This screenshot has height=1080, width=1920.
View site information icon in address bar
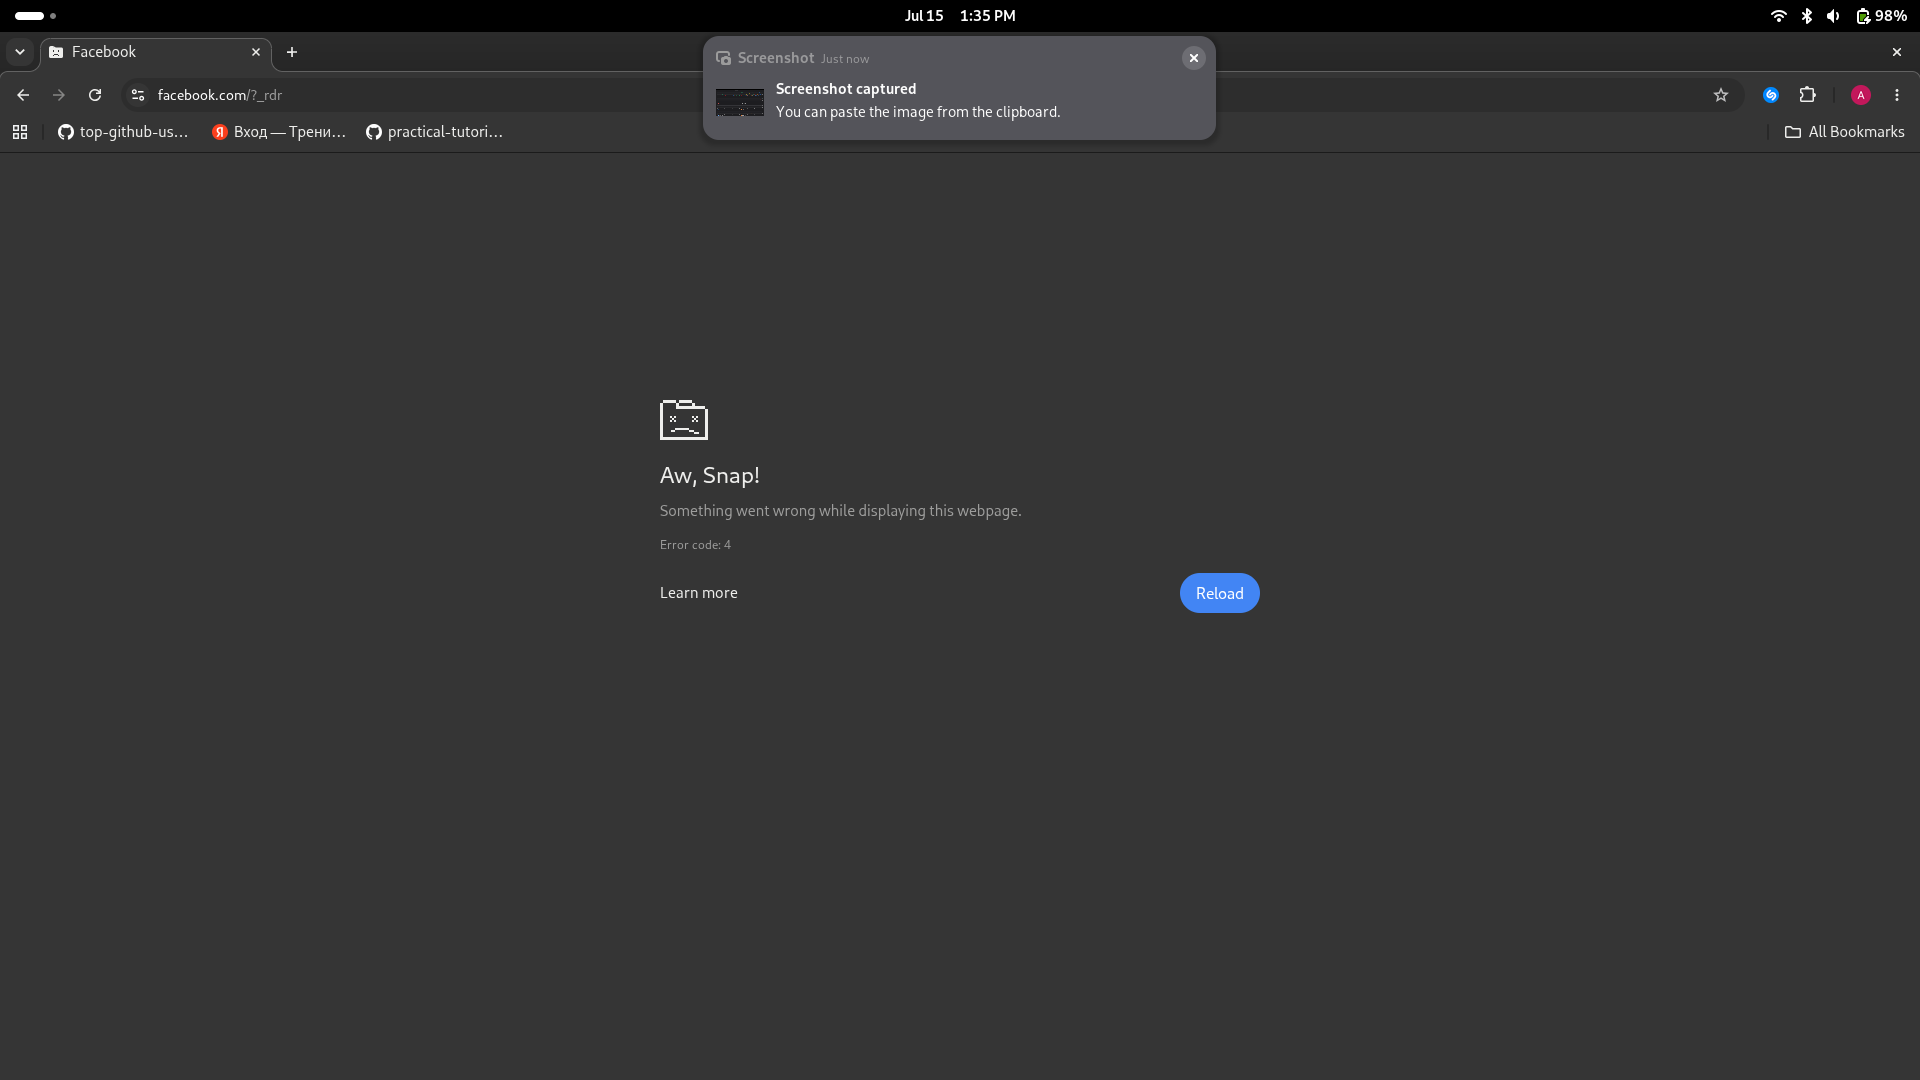tap(138, 95)
